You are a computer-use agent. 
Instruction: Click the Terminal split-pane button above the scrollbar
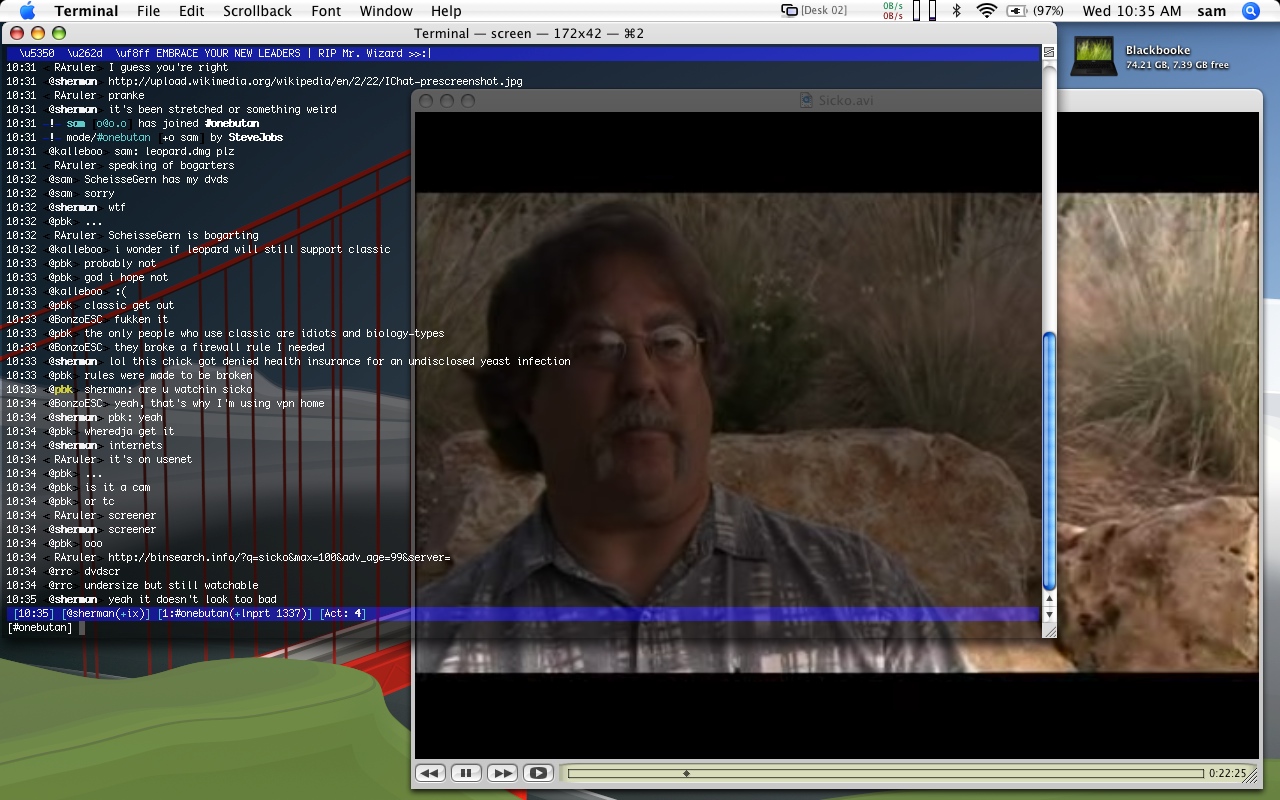(1049, 52)
